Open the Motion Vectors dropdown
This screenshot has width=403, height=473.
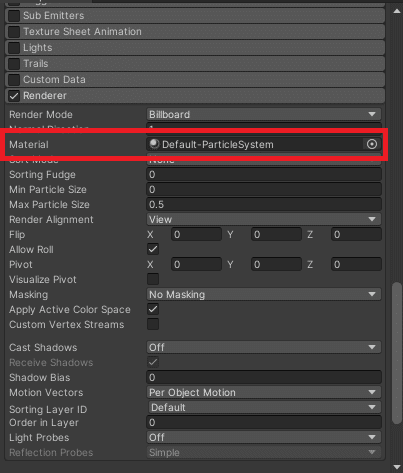[x=264, y=392]
